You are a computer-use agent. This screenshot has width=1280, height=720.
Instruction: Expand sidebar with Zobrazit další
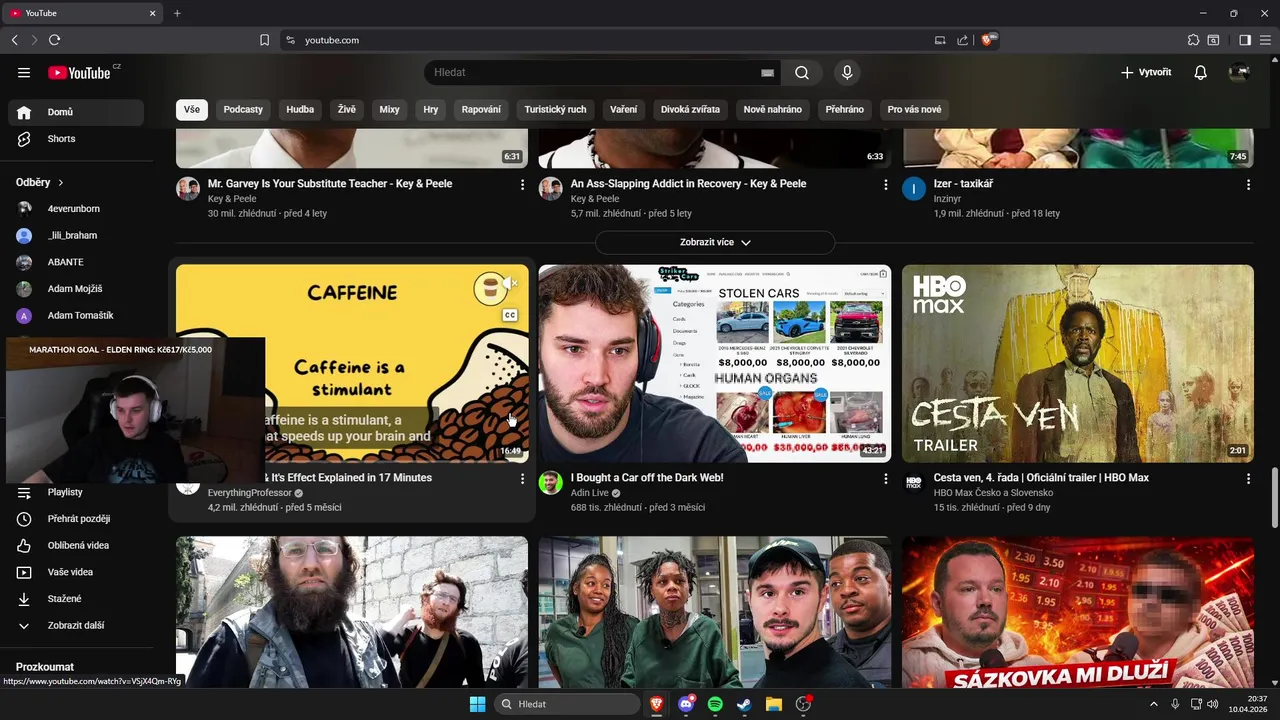coord(76,625)
